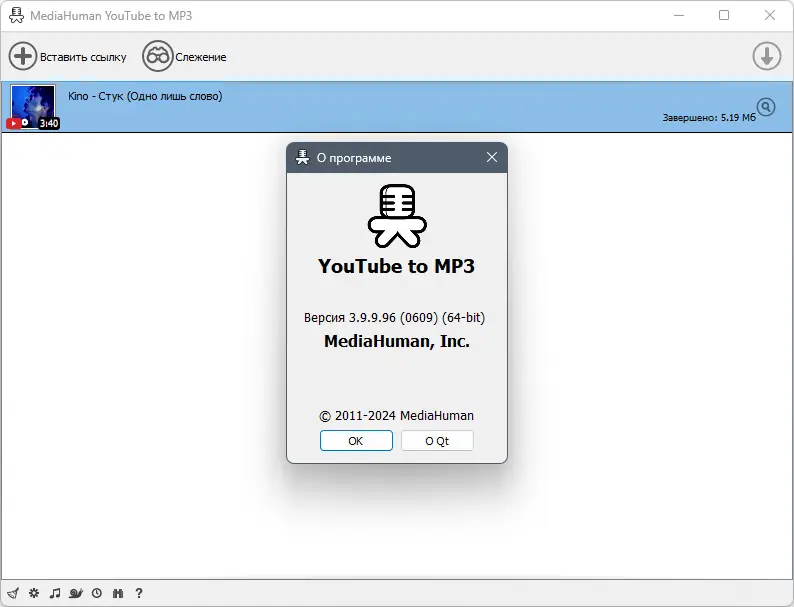Screen dimensions: 794x607
Task: Click the © 2011-2024 MediaHuman copyright text
Action: click(x=396, y=416)
